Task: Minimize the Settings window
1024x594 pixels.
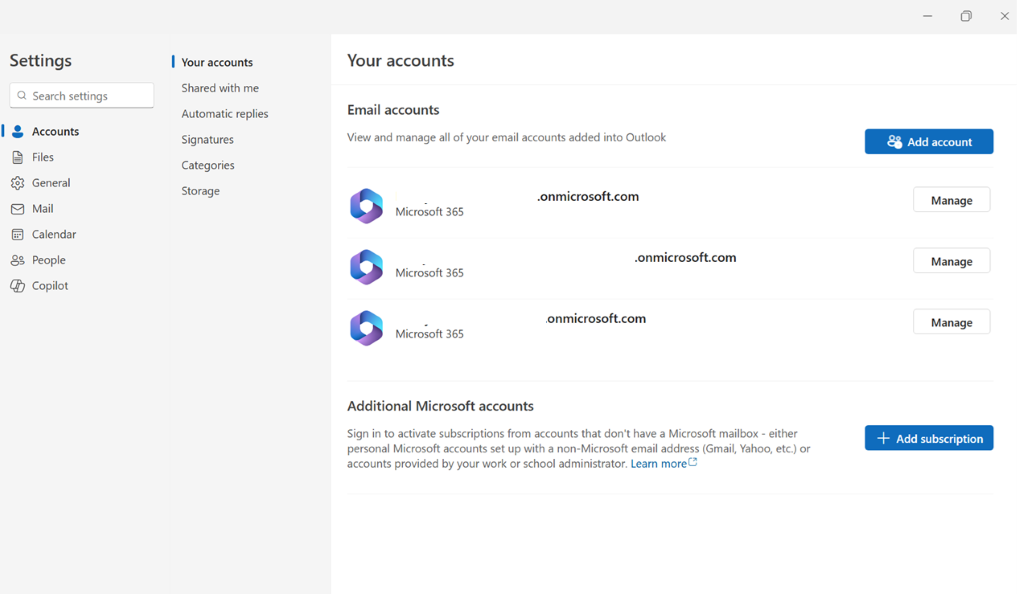Action: tap(927, 16)
